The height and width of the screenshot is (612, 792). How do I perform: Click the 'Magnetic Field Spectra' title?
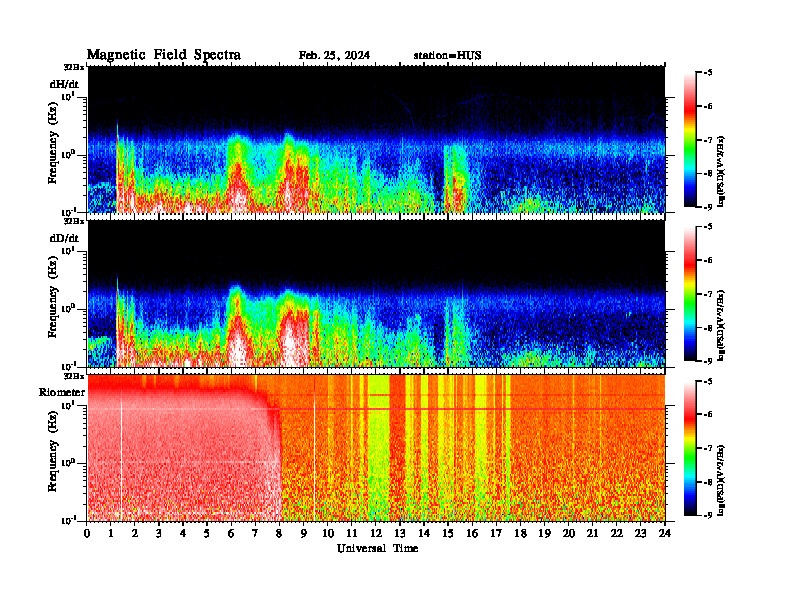pos(164,55)
